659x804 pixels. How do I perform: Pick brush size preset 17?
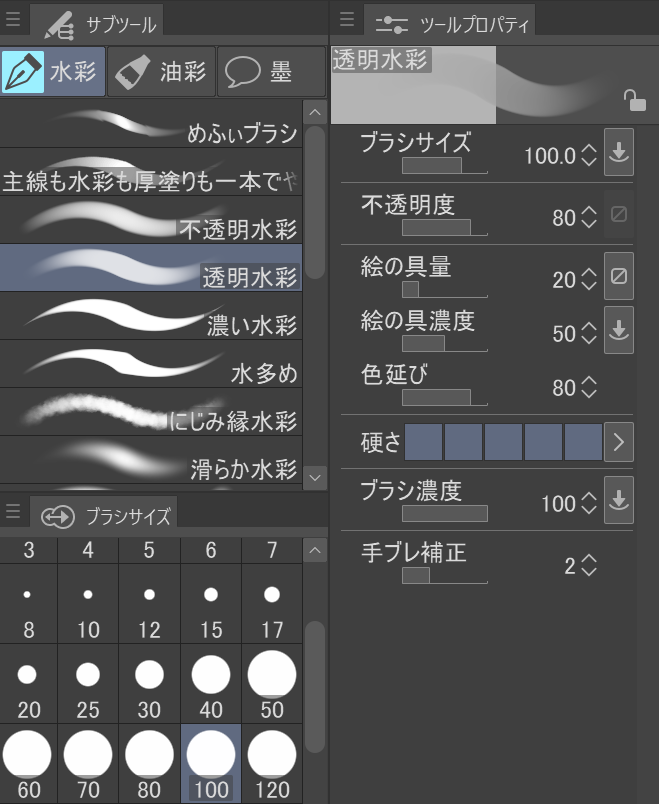click(272, 604)
